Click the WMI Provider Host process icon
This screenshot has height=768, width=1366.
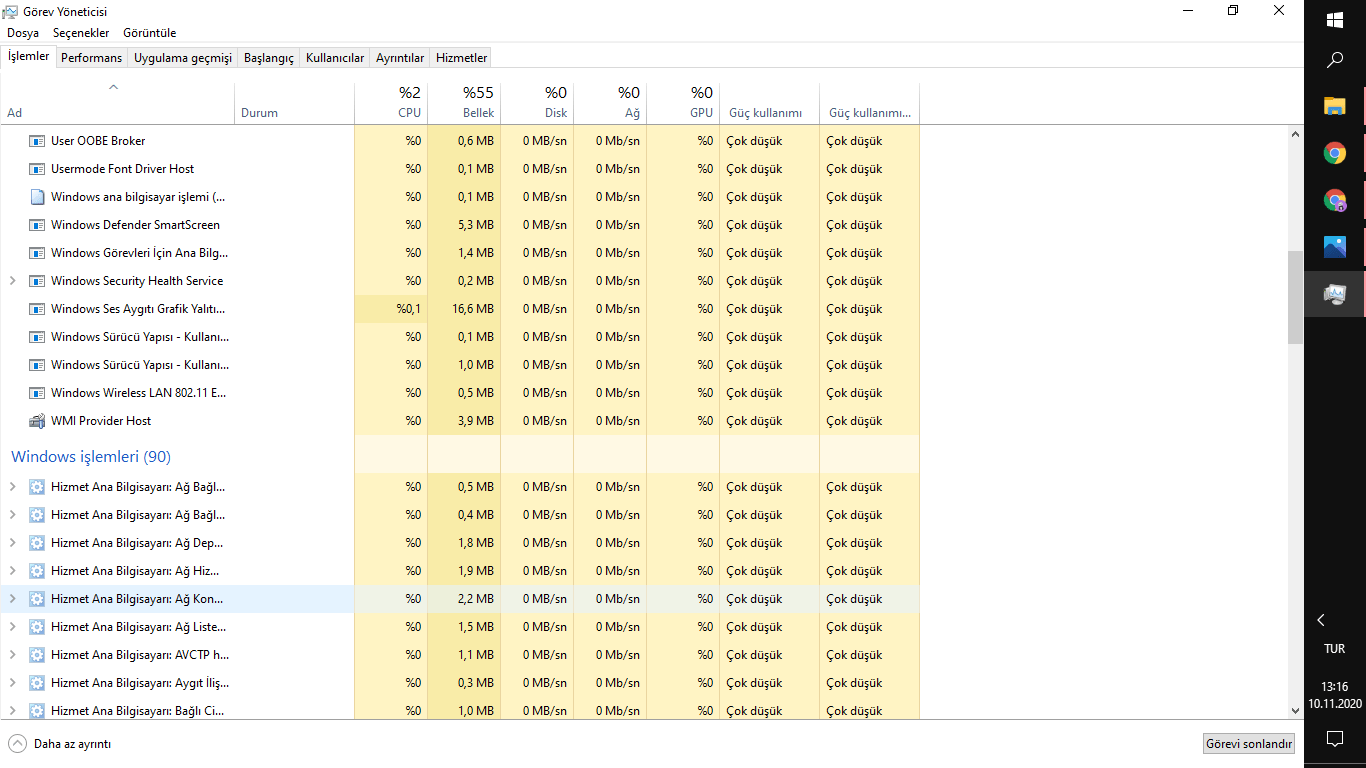(x=37, y=421)
